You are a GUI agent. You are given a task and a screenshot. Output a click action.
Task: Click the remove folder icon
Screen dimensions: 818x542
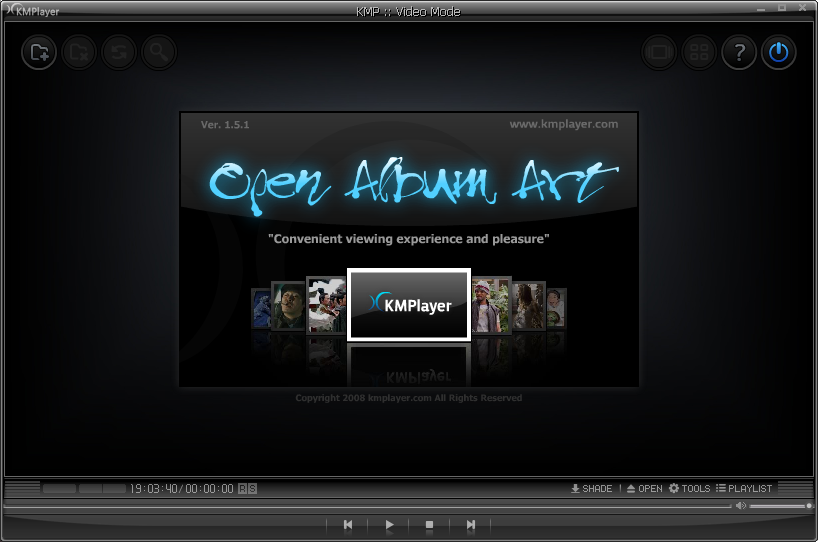[x=79, y=52]
